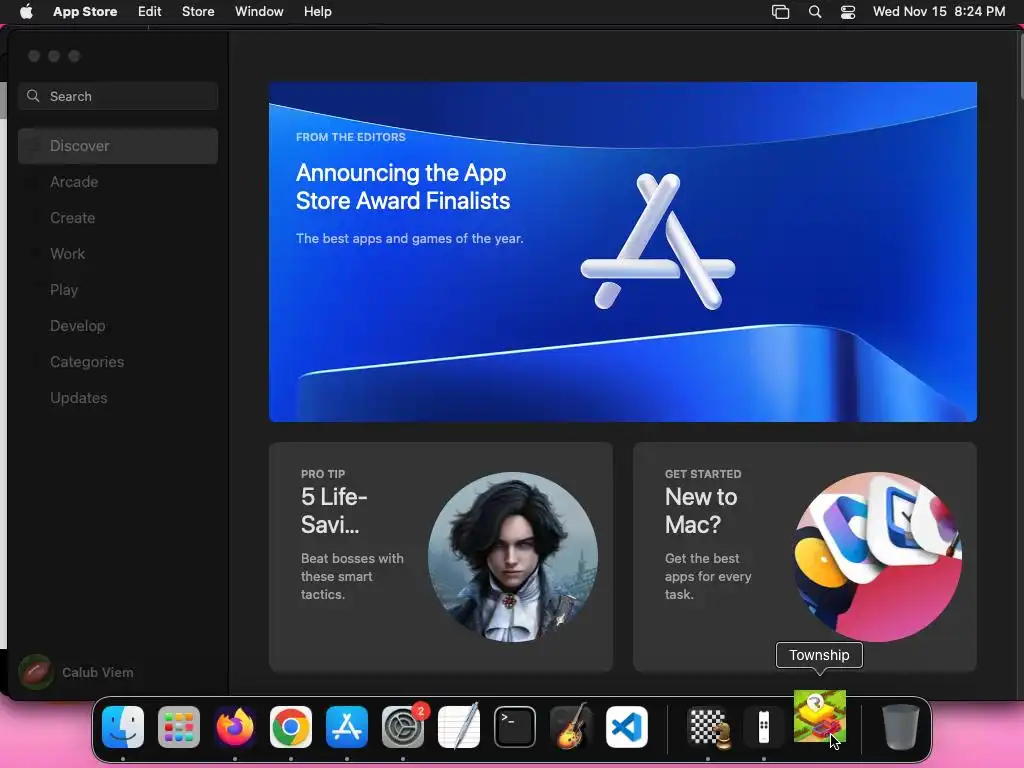1024x768 pixels.
Task: Open Launchpad in the dock
Action: [179, 727]
